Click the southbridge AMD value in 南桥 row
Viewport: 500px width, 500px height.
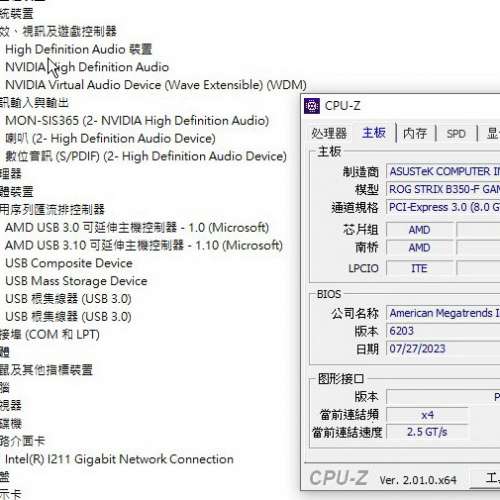(420, 248)
